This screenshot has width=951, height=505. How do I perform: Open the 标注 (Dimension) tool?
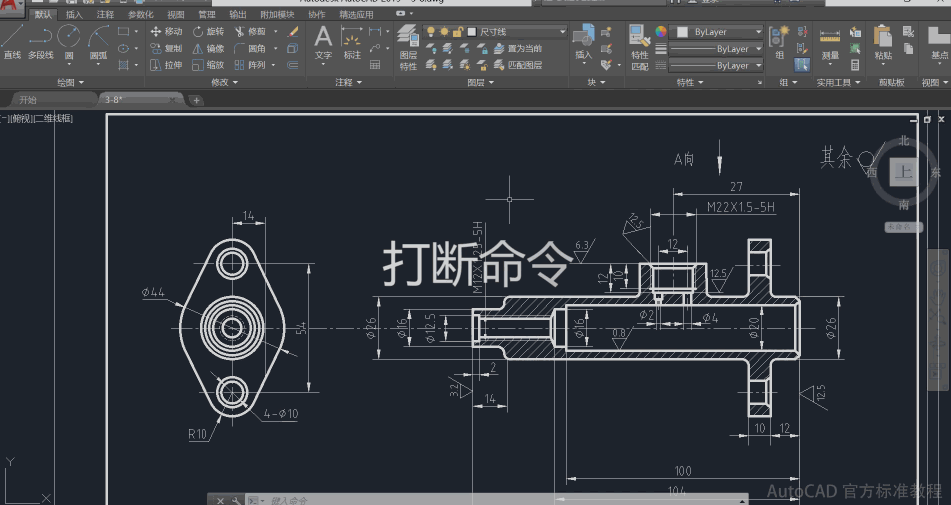[352, 42]
